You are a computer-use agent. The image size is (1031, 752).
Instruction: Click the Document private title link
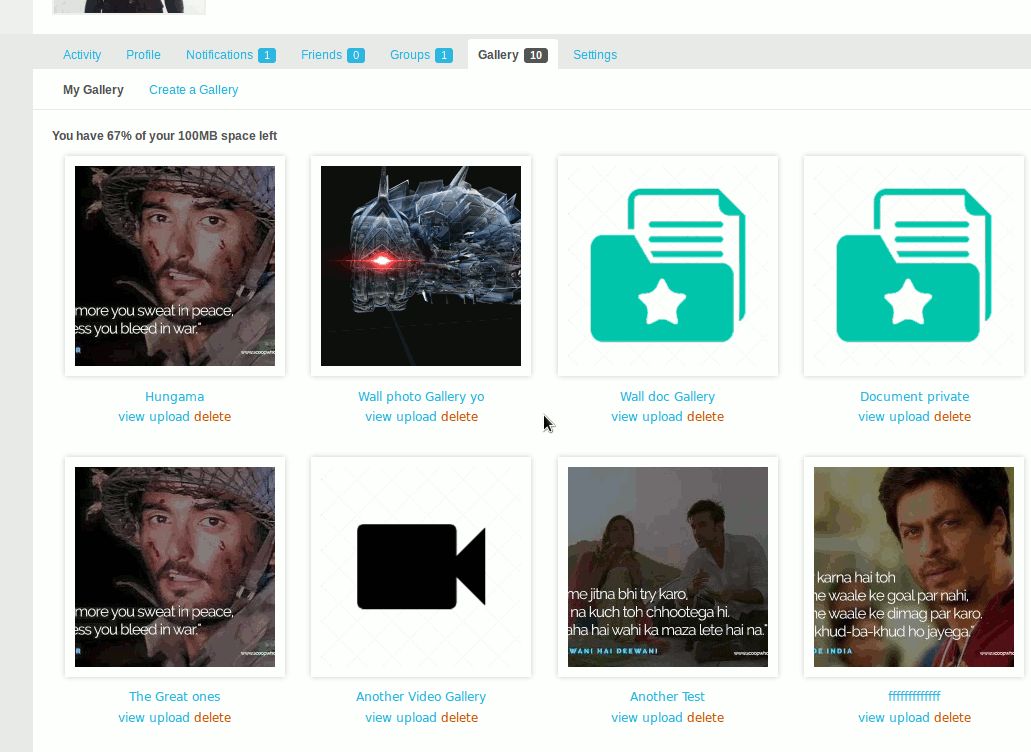click(915, 396)
